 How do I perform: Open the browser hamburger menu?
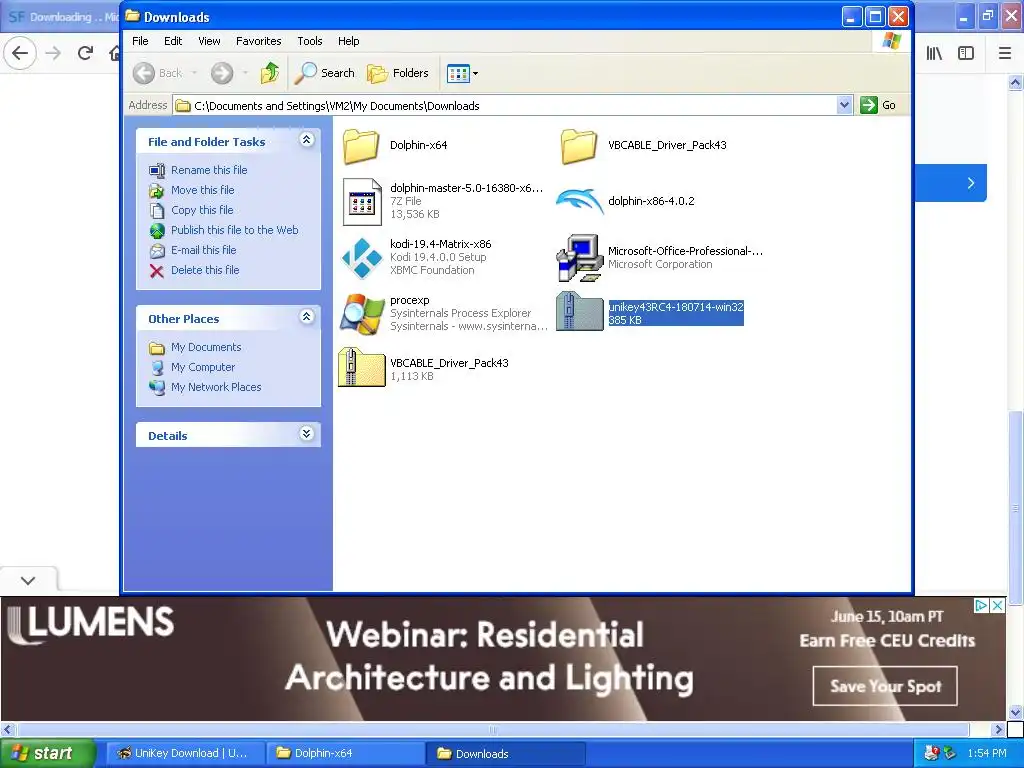point(1005,53)
